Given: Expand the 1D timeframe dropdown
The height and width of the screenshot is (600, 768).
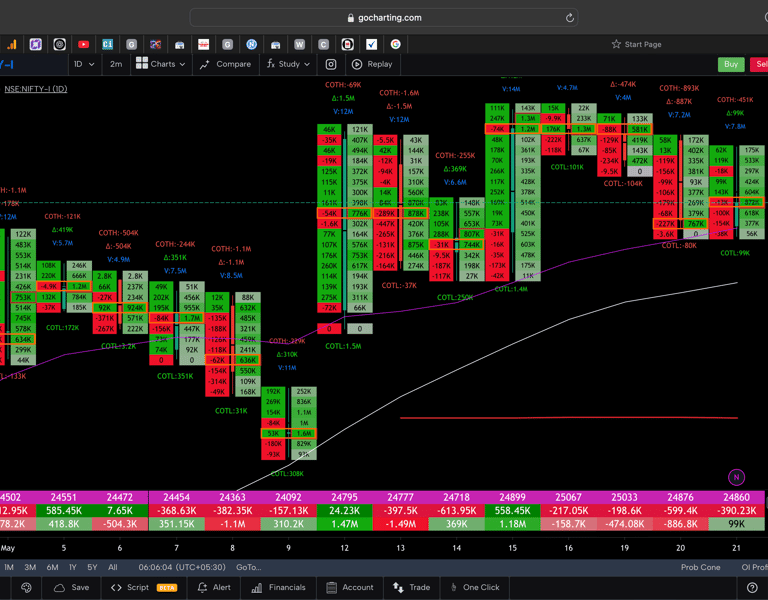Looking at the screenshot, I should tap(84, 64).
